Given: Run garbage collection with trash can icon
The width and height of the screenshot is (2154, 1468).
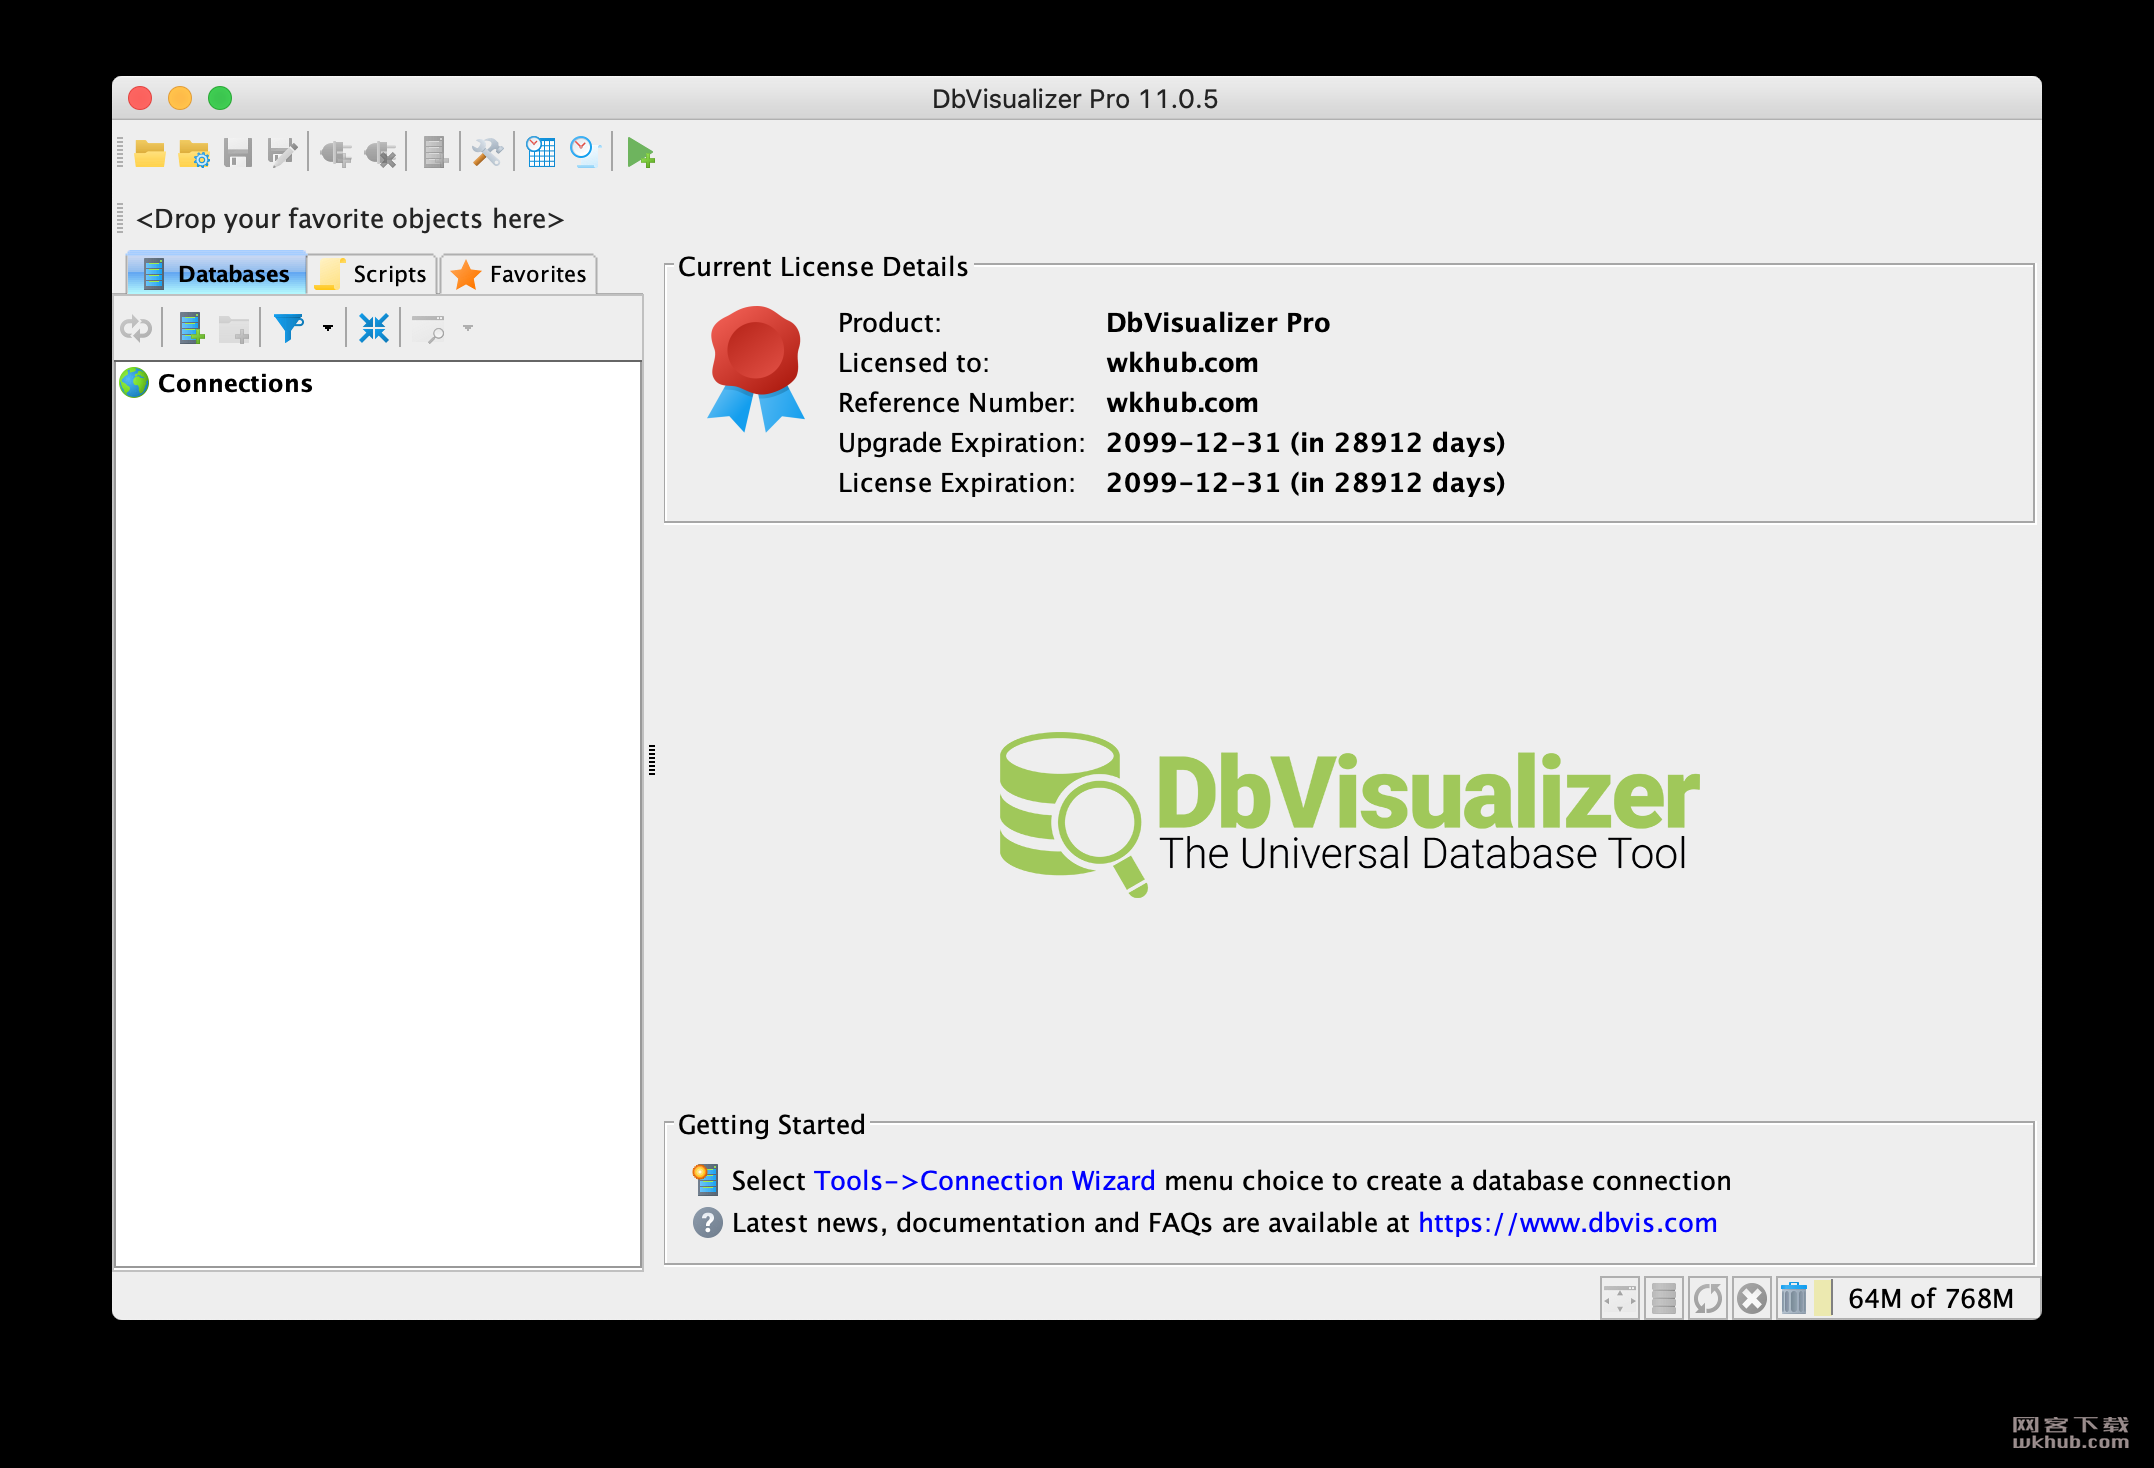Looking at the screenshot, I should click(1794, 1298).
